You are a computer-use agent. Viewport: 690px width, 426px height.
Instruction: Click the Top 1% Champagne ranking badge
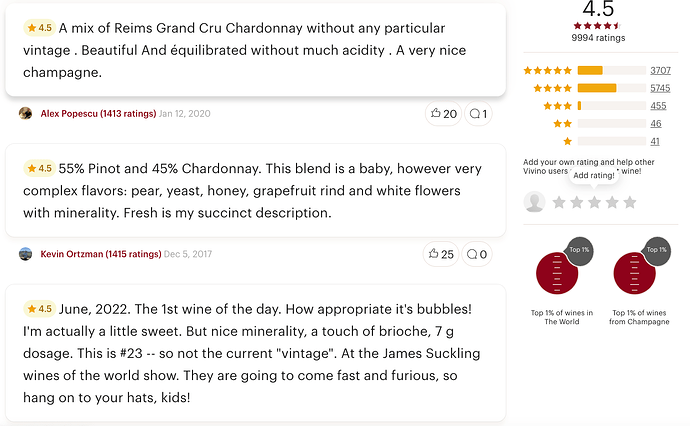click(x=639, y=272)
